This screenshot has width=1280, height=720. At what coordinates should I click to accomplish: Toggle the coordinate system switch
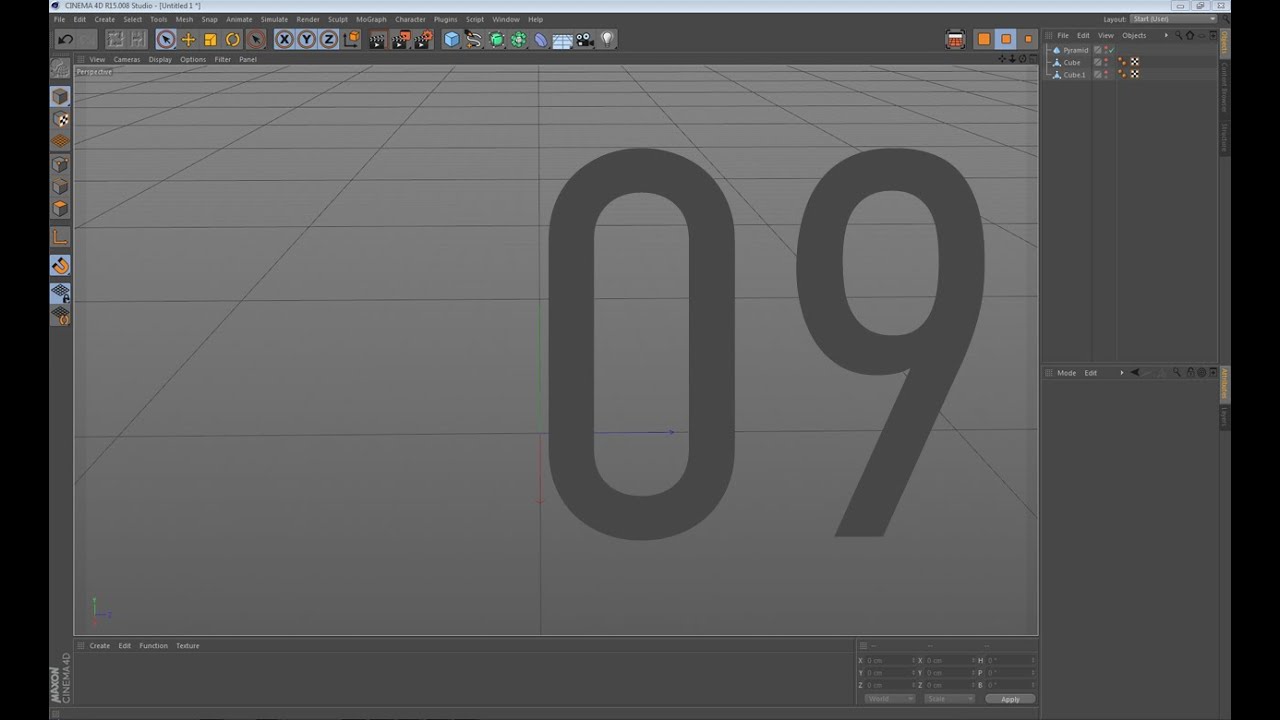click(x=351, y=39)
